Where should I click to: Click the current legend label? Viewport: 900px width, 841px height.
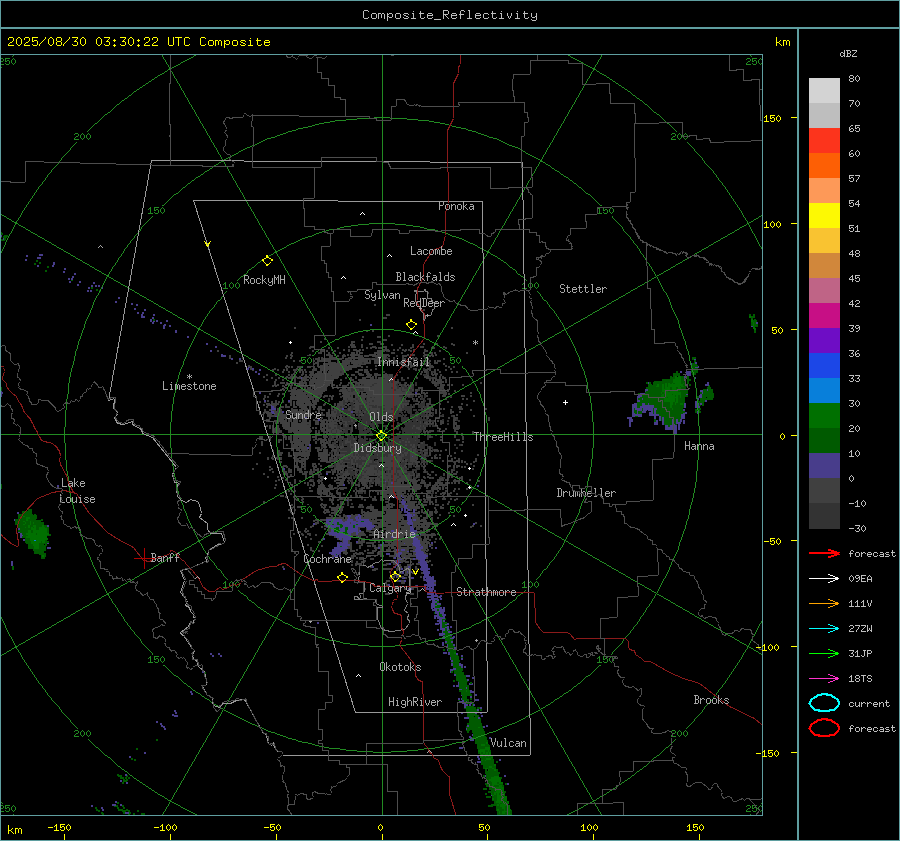[869, 703]
